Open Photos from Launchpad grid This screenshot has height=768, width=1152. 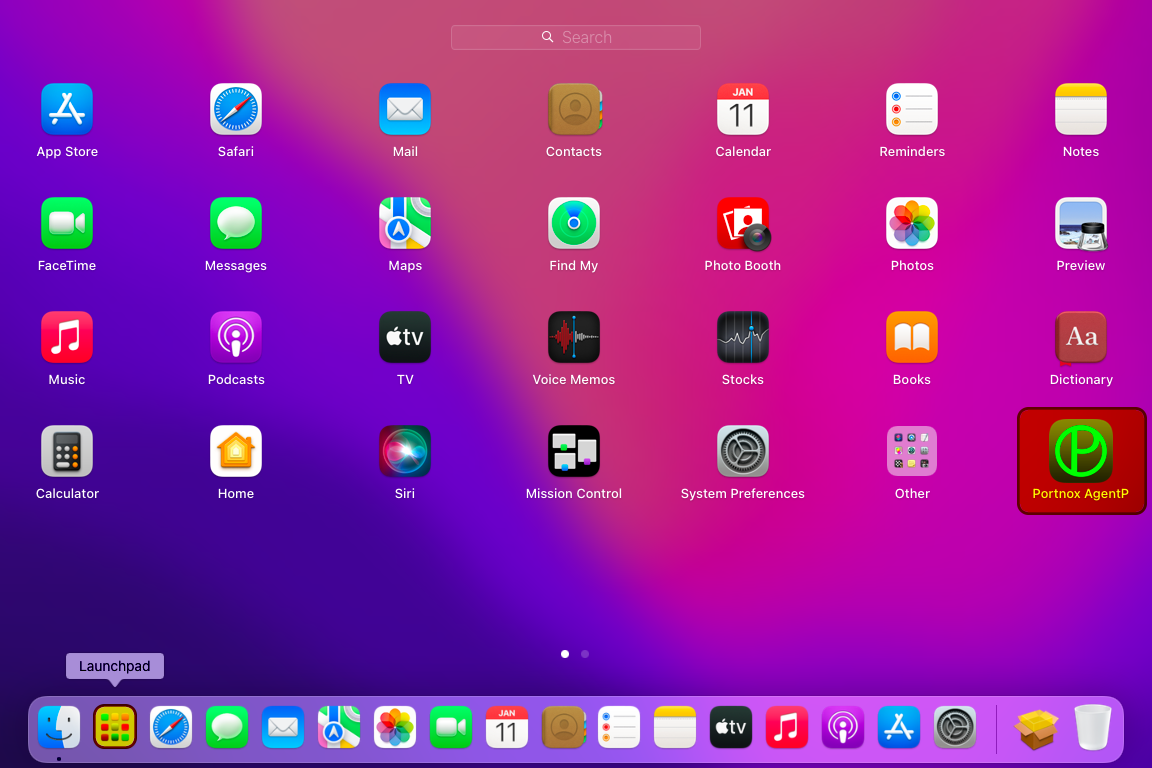pyautogui.click(x=912, y=223)
